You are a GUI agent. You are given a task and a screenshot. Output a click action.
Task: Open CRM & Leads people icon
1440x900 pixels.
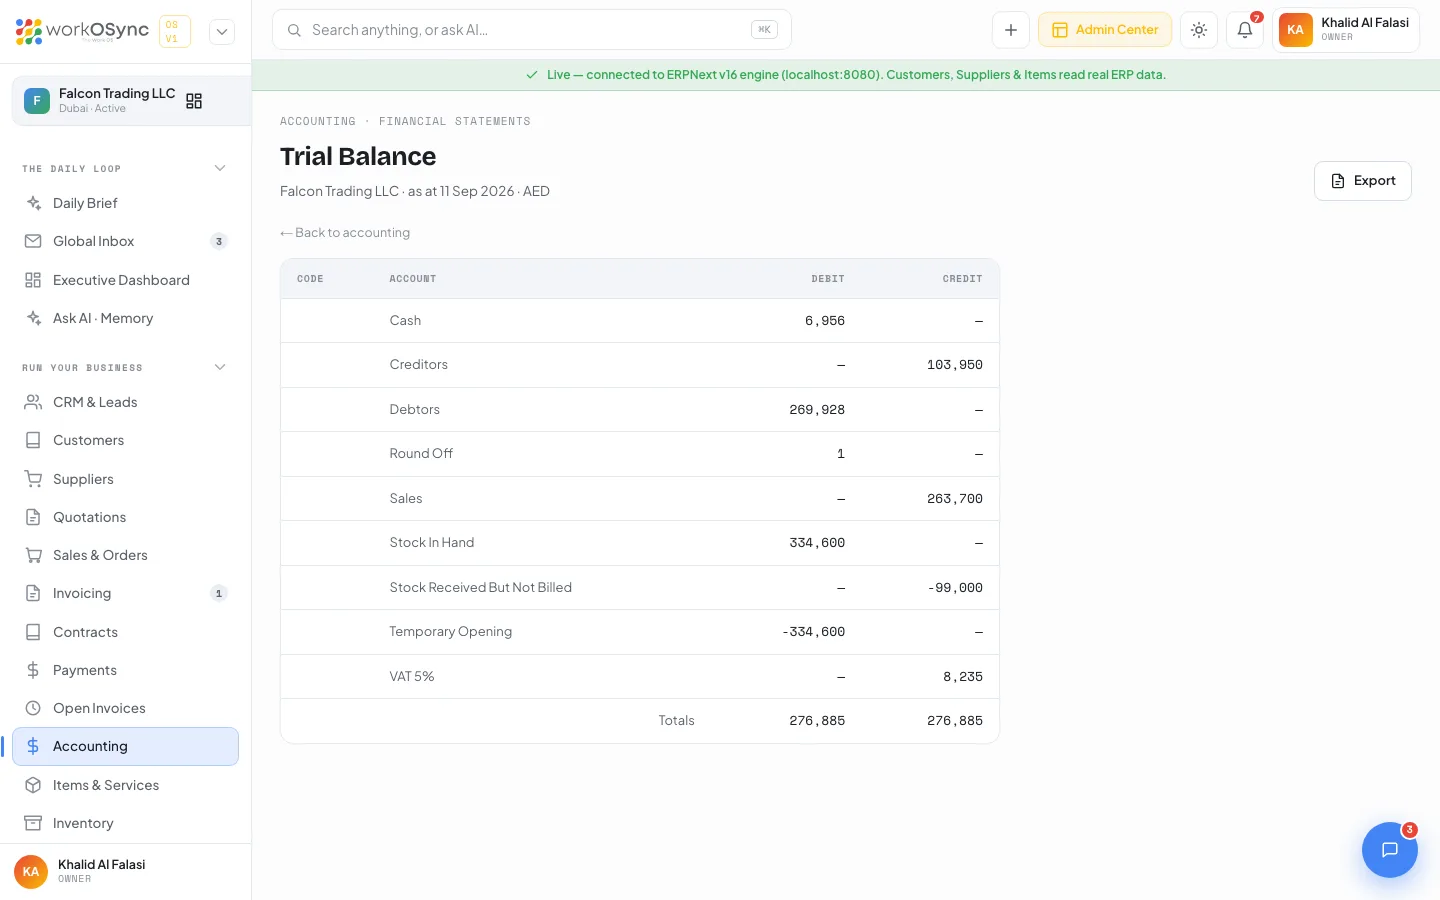click(x=33, y=402)
